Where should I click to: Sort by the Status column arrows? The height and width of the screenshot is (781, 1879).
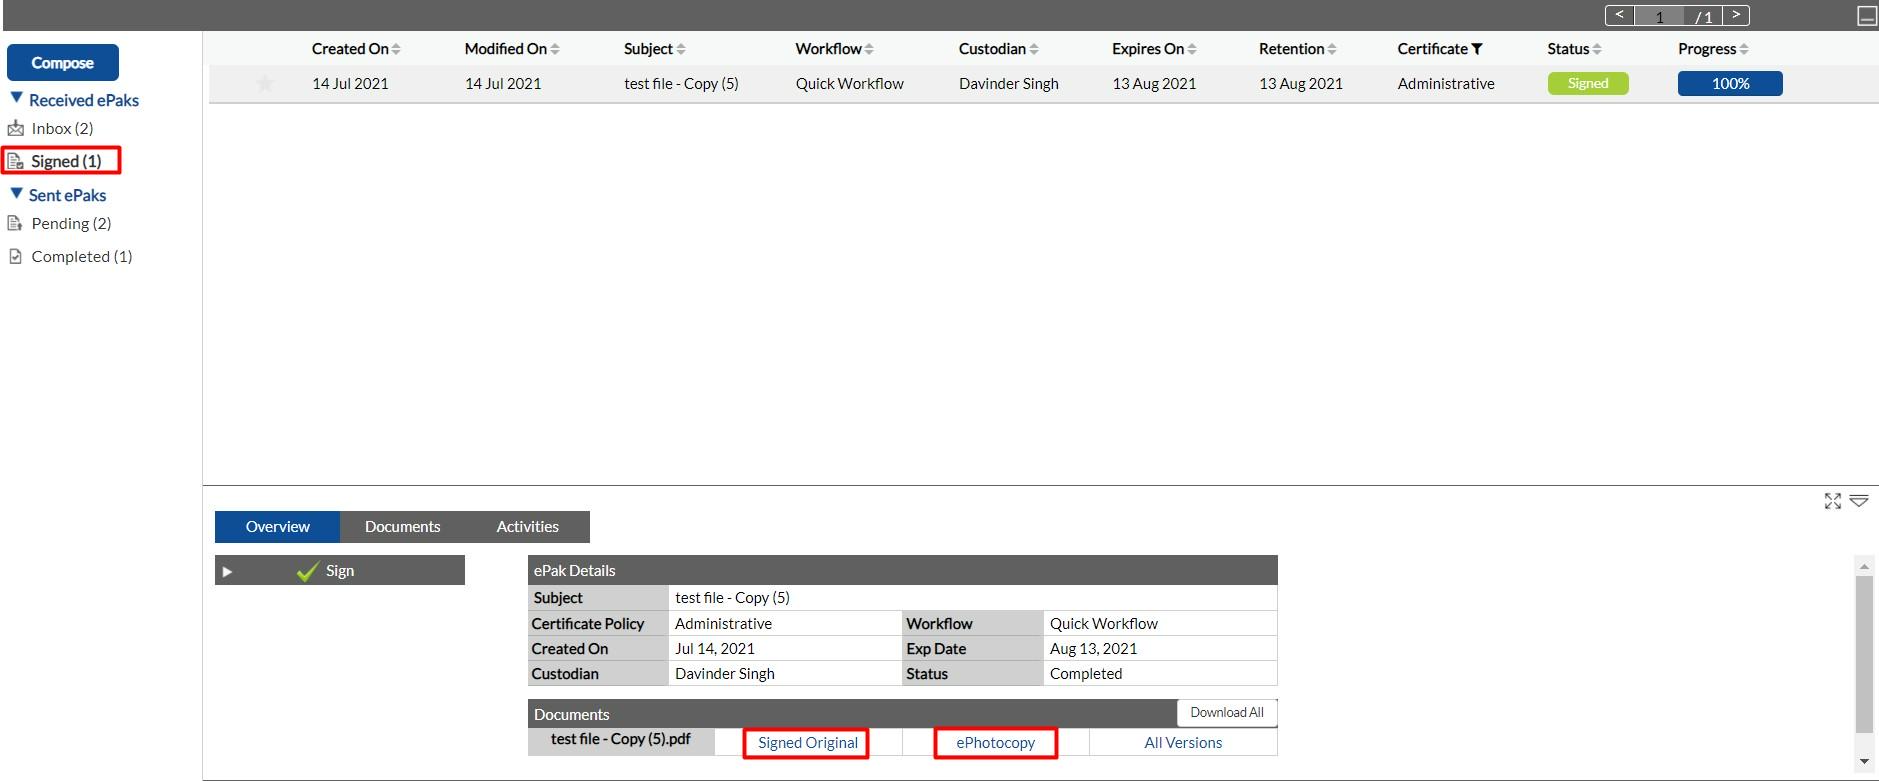[x=1597, y=49]
